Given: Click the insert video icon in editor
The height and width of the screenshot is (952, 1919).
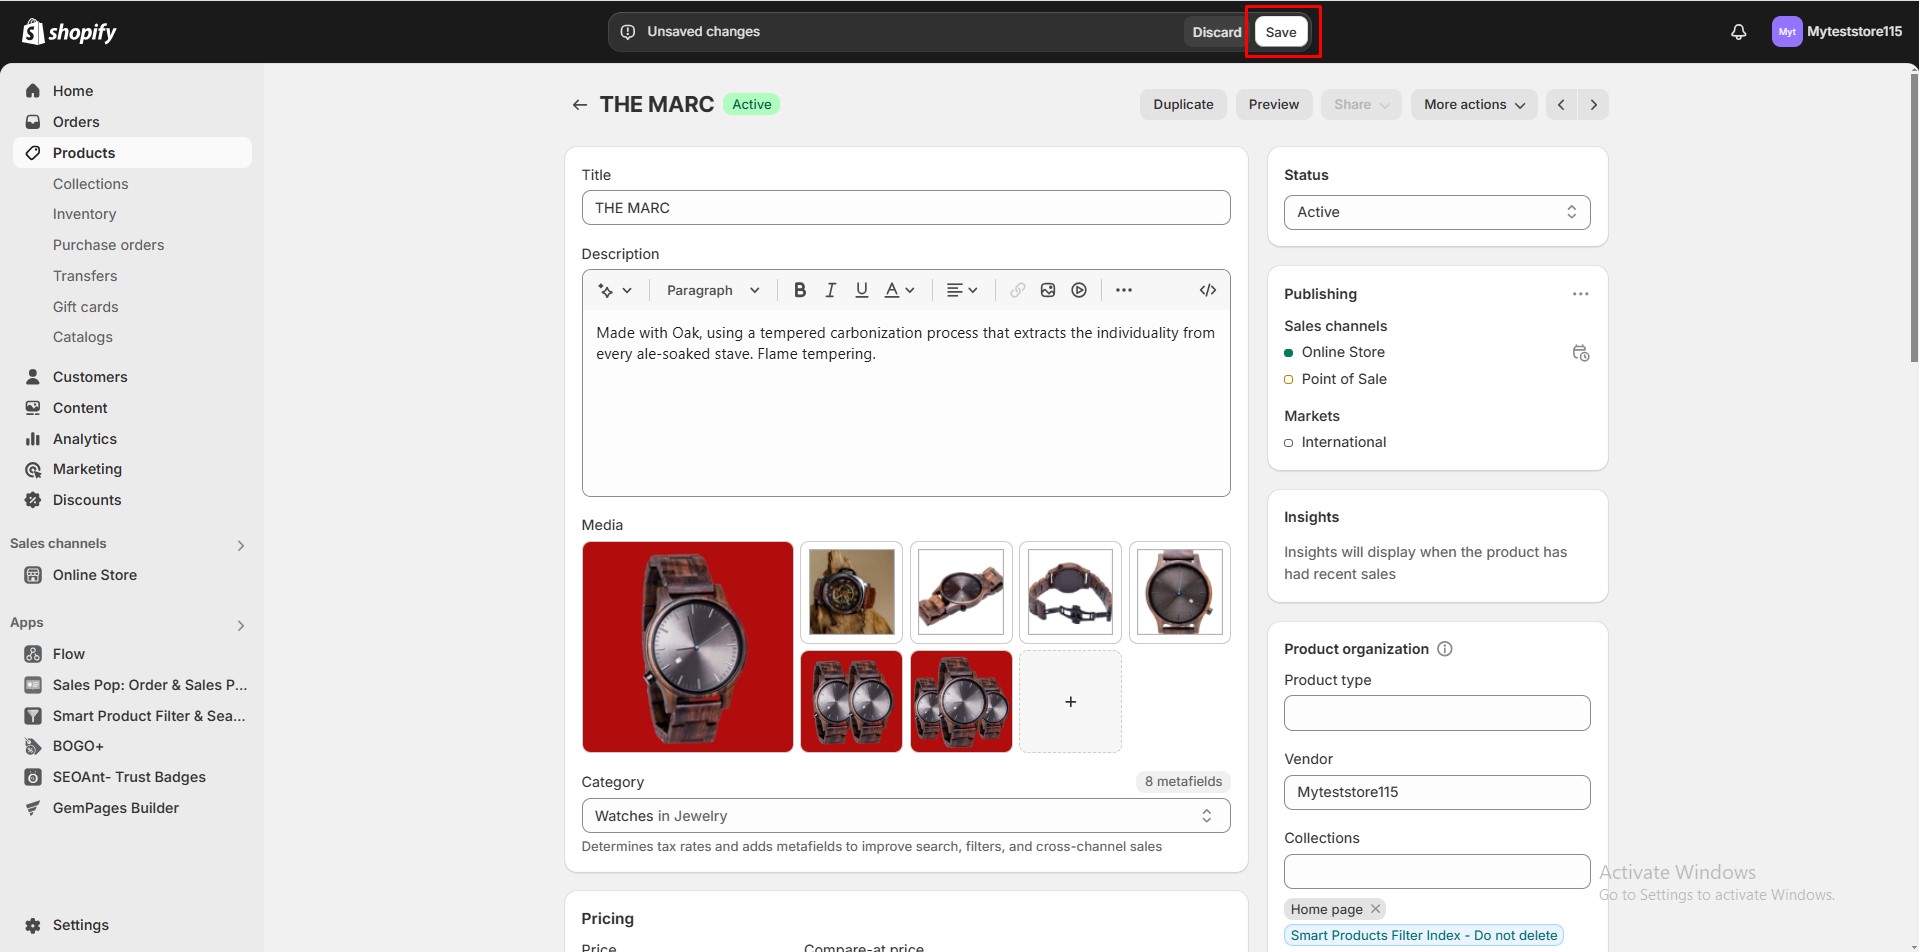Looking at the screenshot, I should (1079, 290).
